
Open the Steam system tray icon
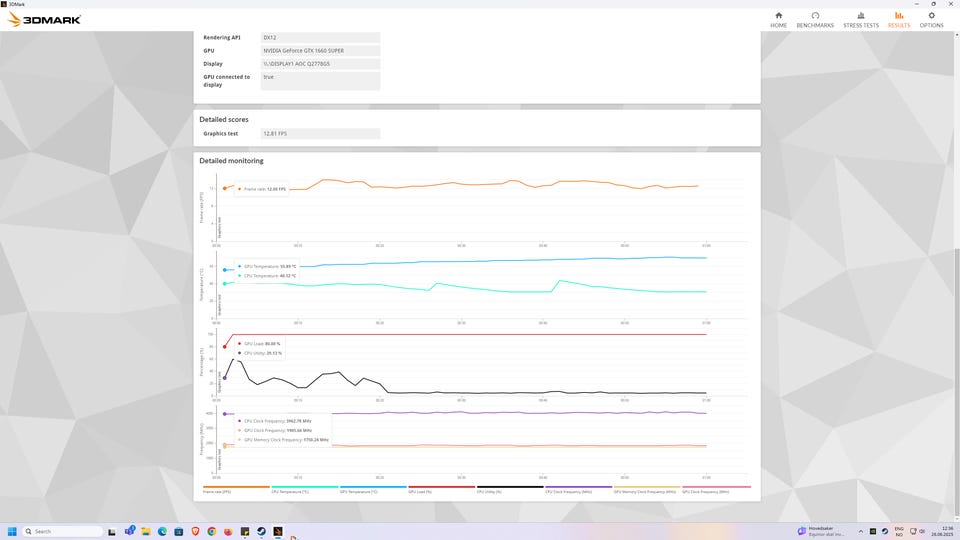point(885,531)
